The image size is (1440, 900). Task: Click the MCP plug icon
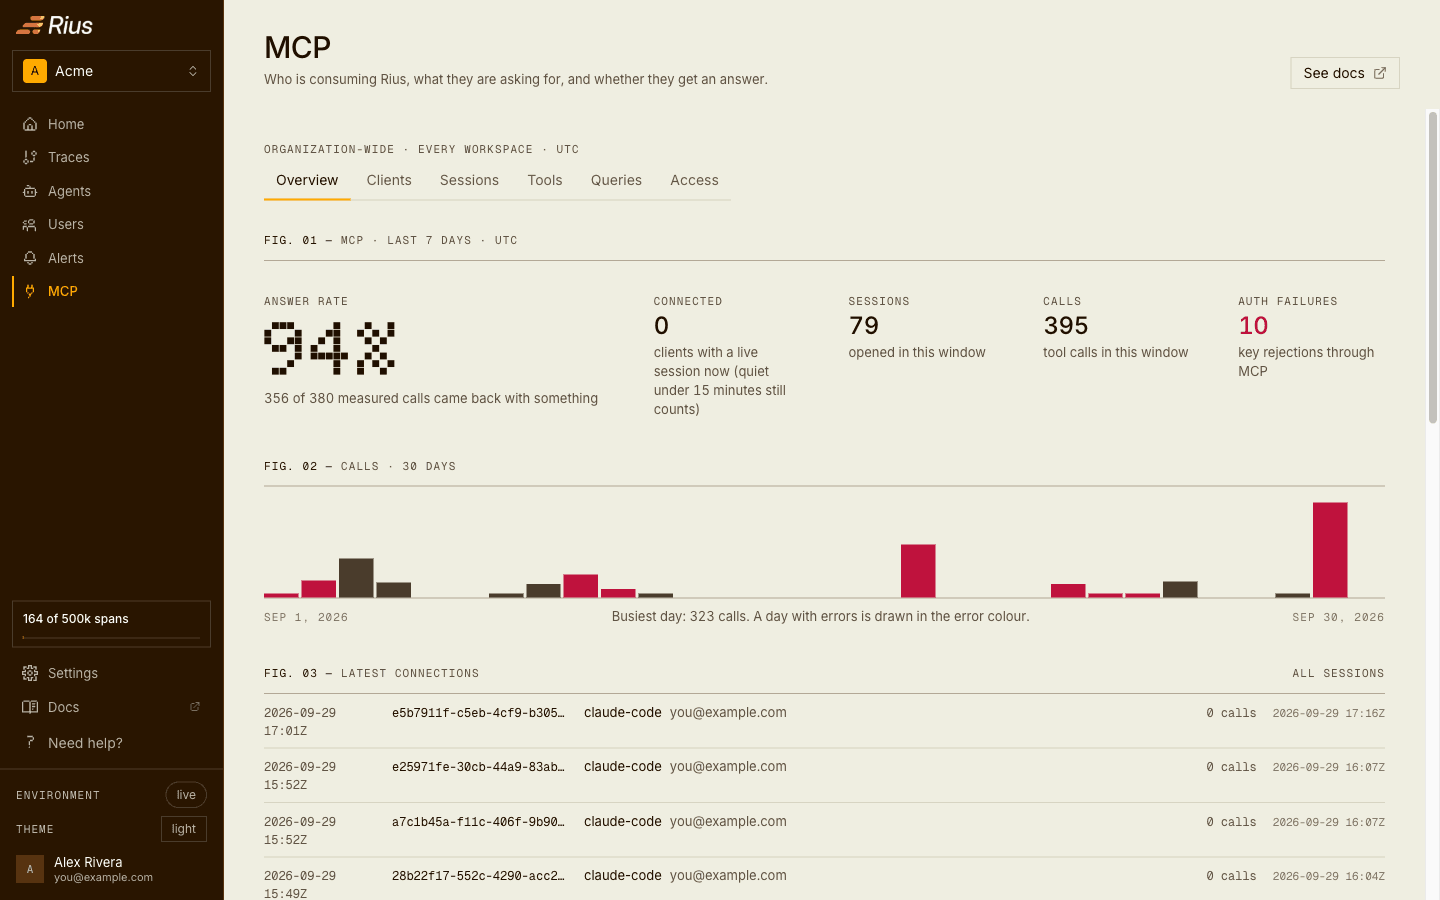[30, 291]
